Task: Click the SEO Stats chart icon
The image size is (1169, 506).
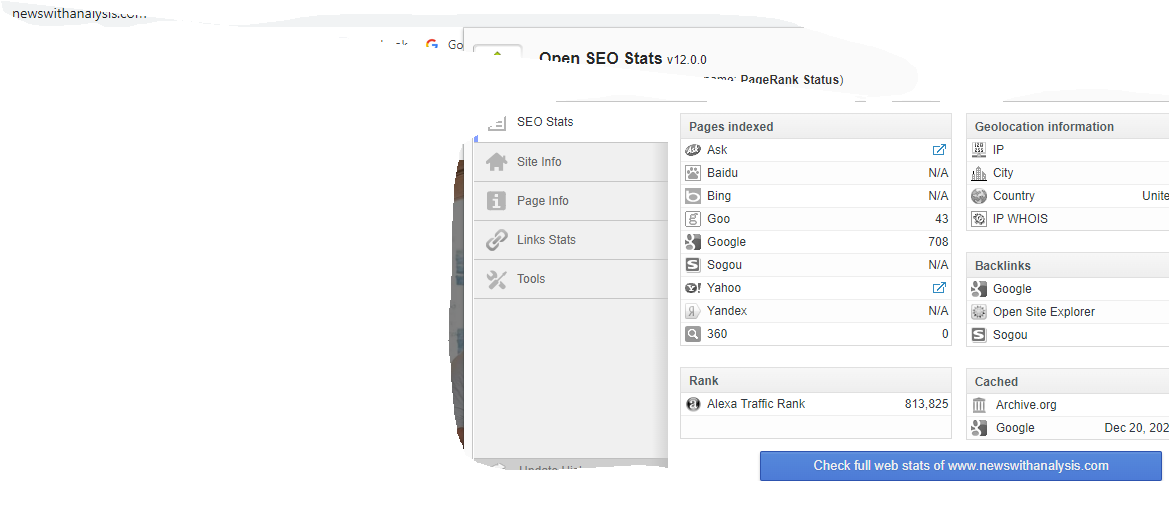Action: [x=497, y=123]
